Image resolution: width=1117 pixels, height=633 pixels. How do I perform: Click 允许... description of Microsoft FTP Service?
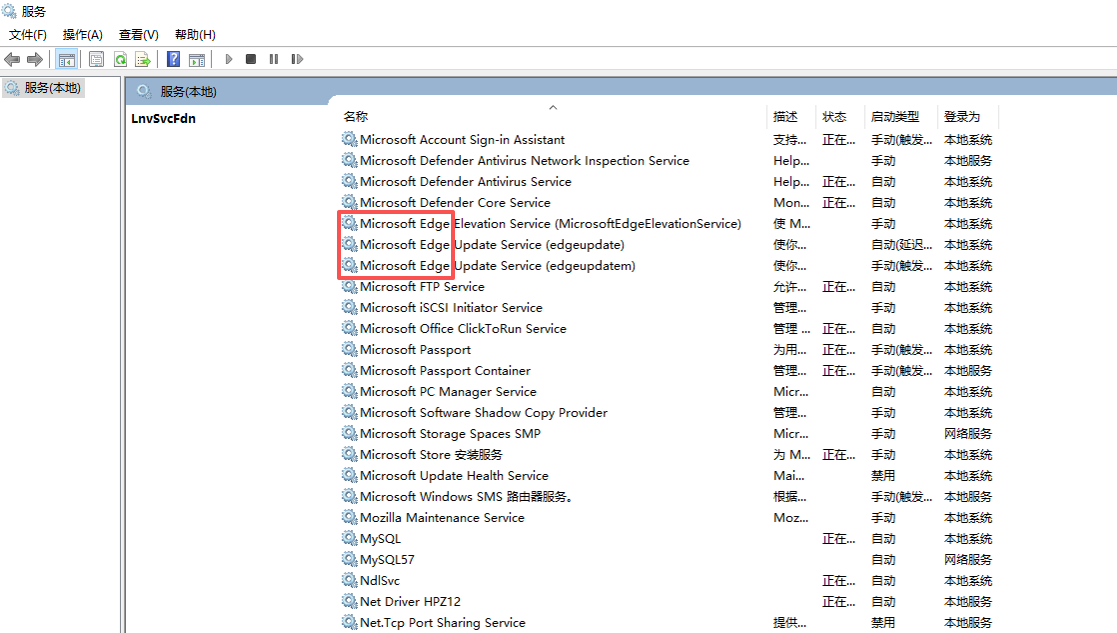790,287
